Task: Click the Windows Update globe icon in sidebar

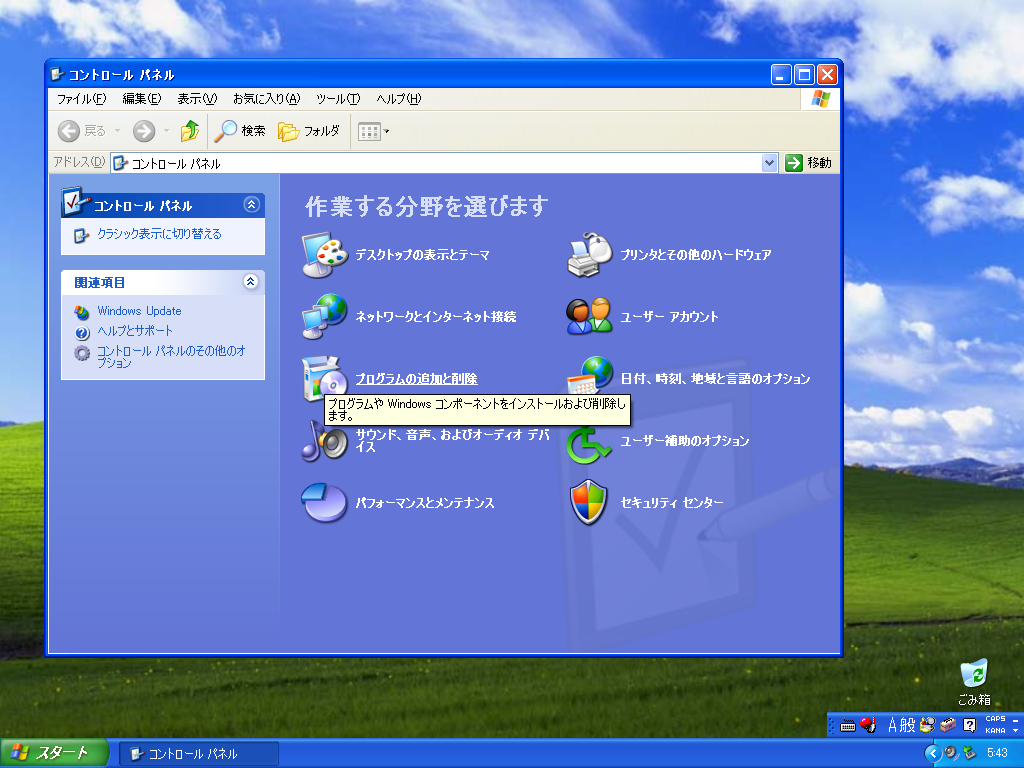Action: tap(82, 312)
